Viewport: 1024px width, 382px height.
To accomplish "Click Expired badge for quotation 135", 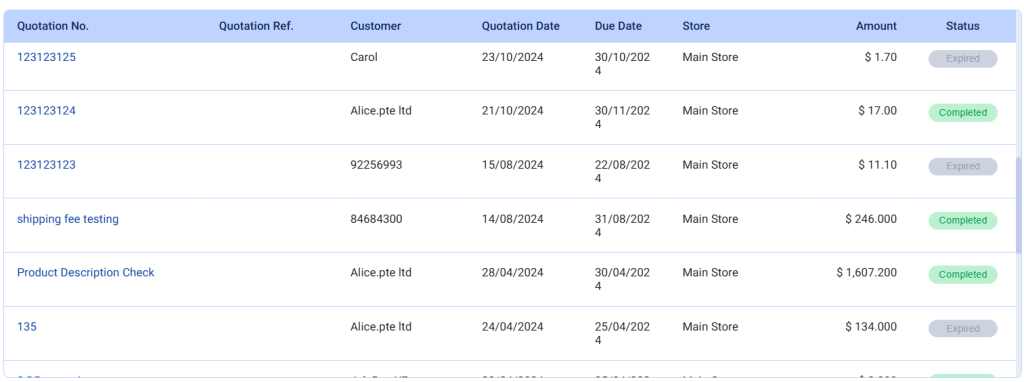I will [x=963, y=328].
